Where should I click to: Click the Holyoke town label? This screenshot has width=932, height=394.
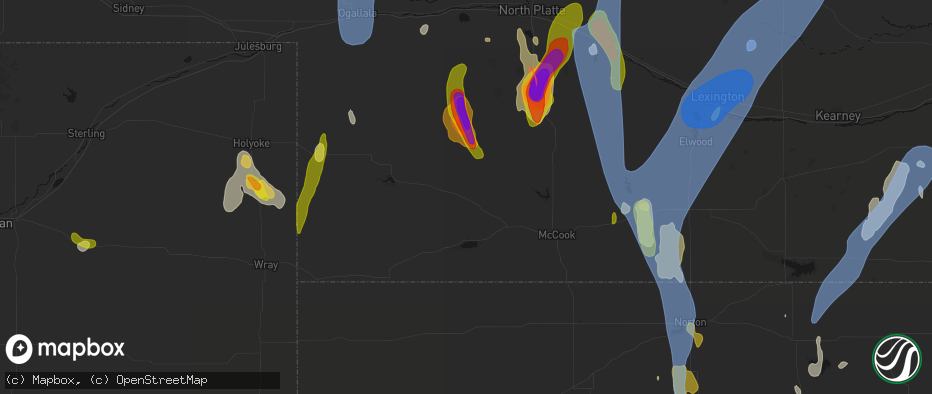251,143
